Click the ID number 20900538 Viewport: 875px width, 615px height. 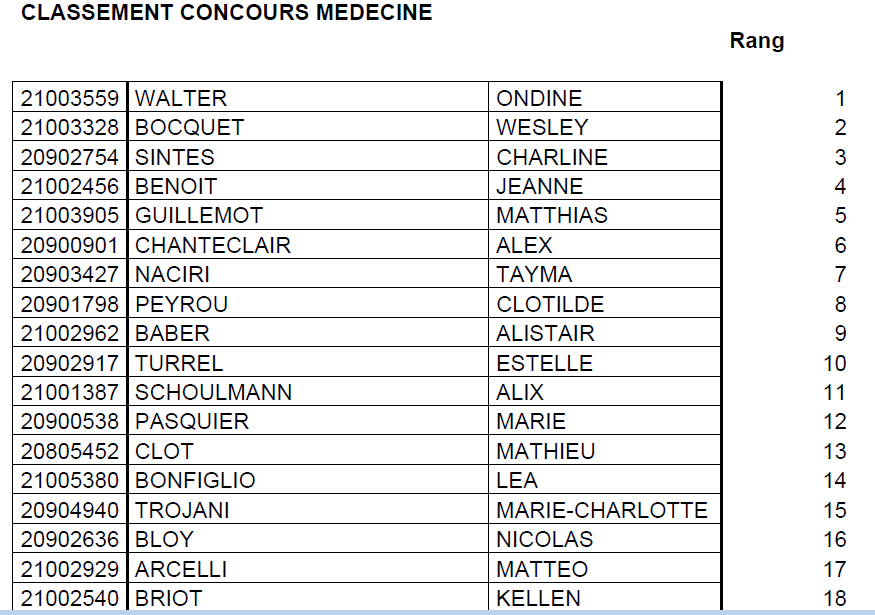[x=70, y=422]
